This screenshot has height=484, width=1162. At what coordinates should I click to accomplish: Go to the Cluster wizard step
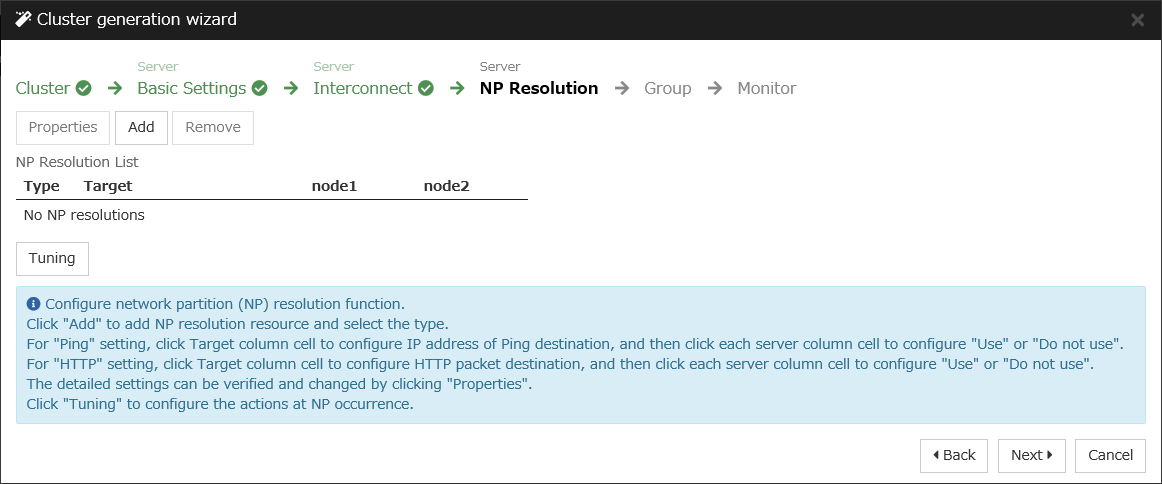pyautogui.click(x=43, y=88)
